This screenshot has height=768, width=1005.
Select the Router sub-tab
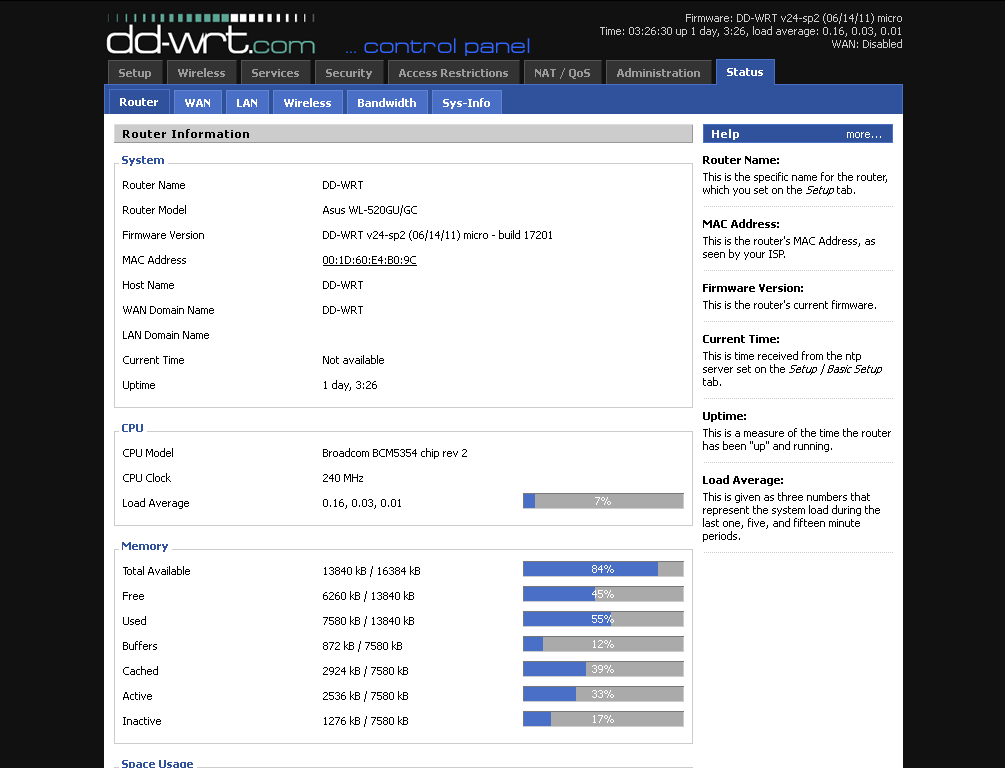(x=138, y=102)
